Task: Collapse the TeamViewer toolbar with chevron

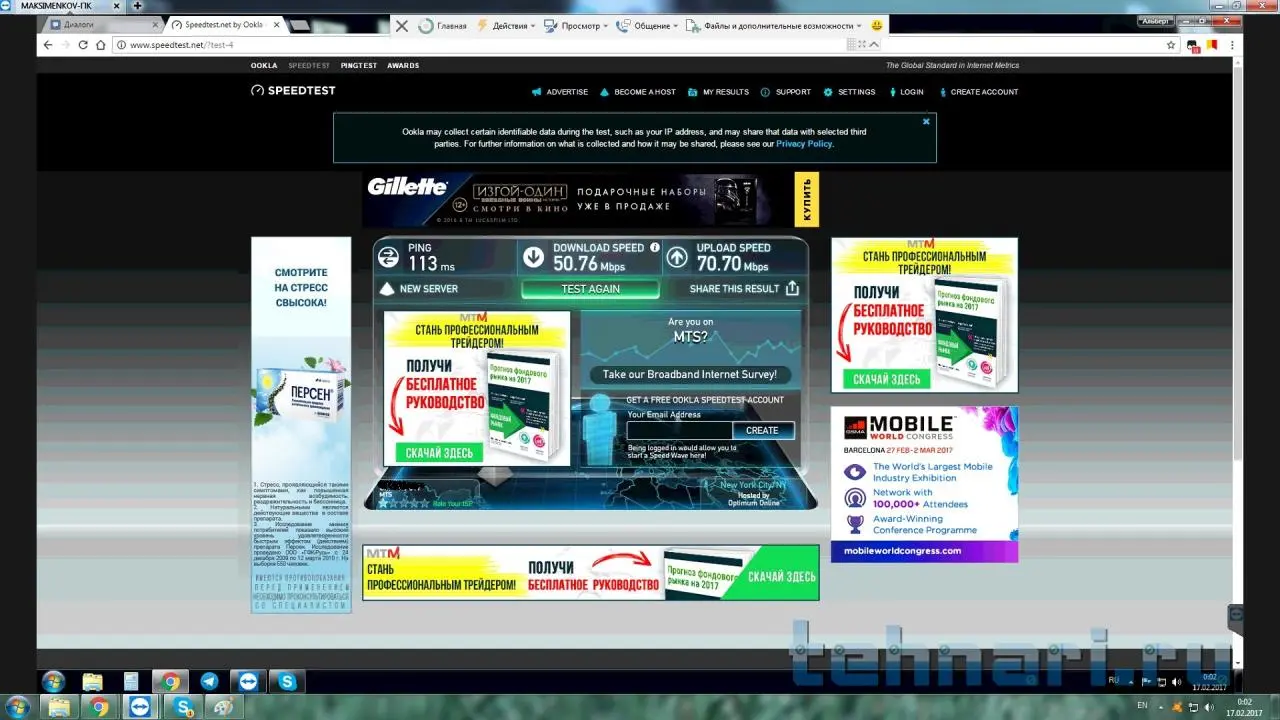Action: [x=874, y=45]
